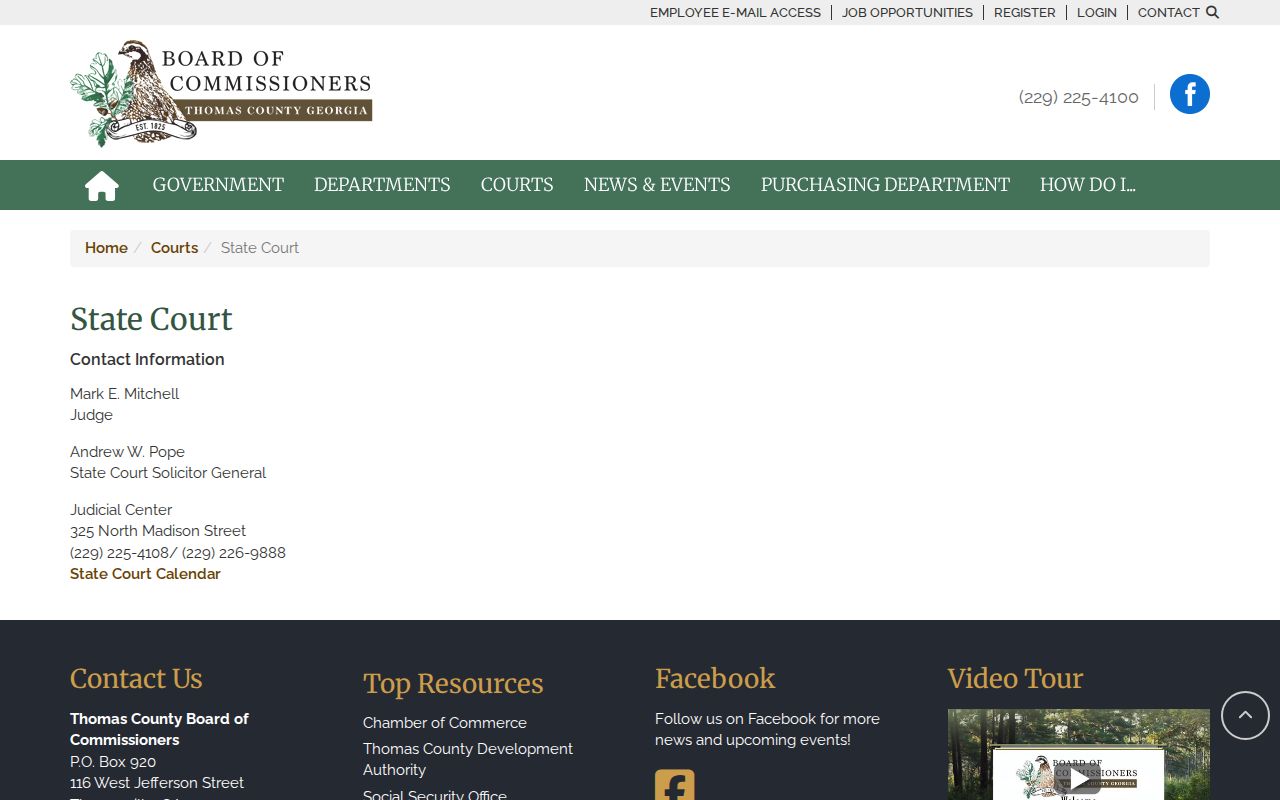Open the State Court Calendar link
The height and width of the screenshot is (800, 1280).
[145, 574]
